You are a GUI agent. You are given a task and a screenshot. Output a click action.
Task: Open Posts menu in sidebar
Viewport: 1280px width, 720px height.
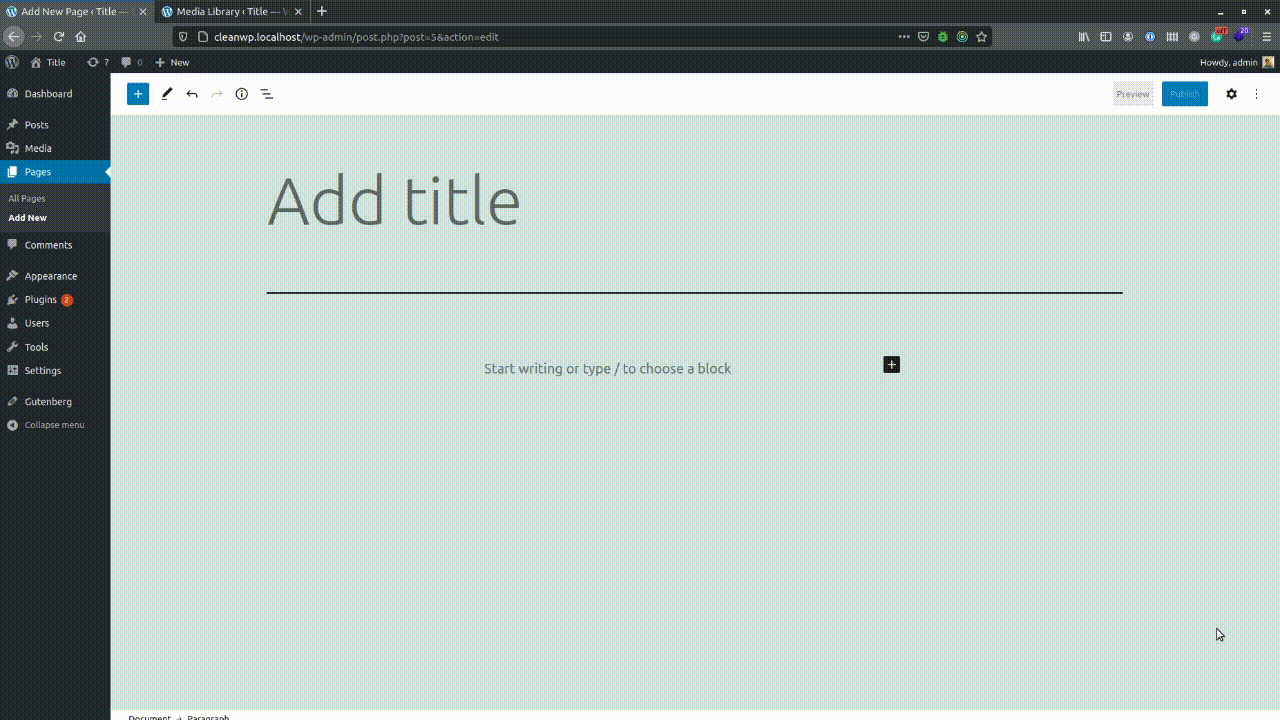55,125
